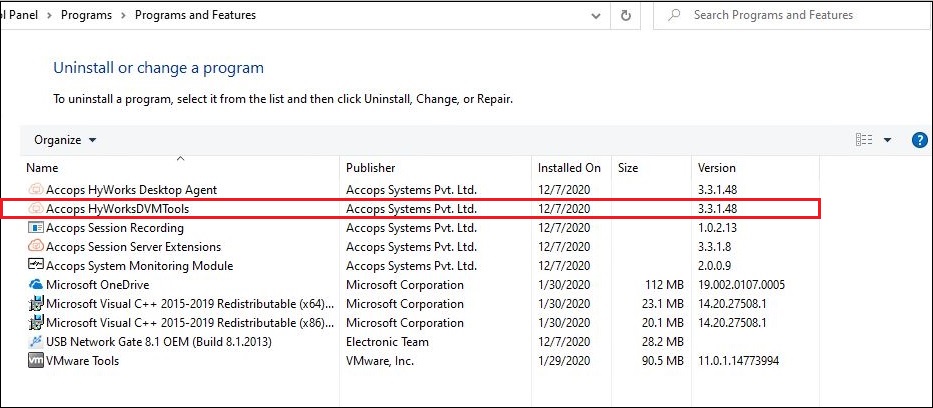Image resolution: width=933 pixels, height=408 pixels.
Task: Click the Microsoft OneDrive cloud icon
Action: click(x=36, y=285)
